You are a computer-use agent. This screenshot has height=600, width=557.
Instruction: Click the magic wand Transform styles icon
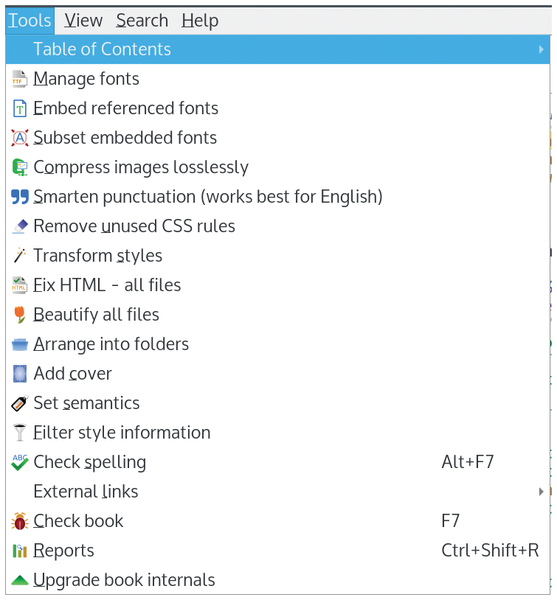coord(19,256)
